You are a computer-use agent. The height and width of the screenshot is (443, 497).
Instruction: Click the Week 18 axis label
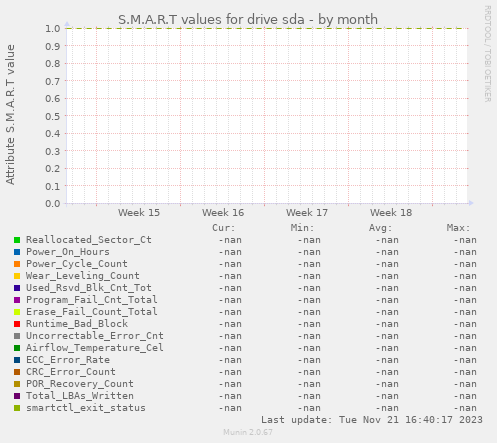[x=391, y=212]
